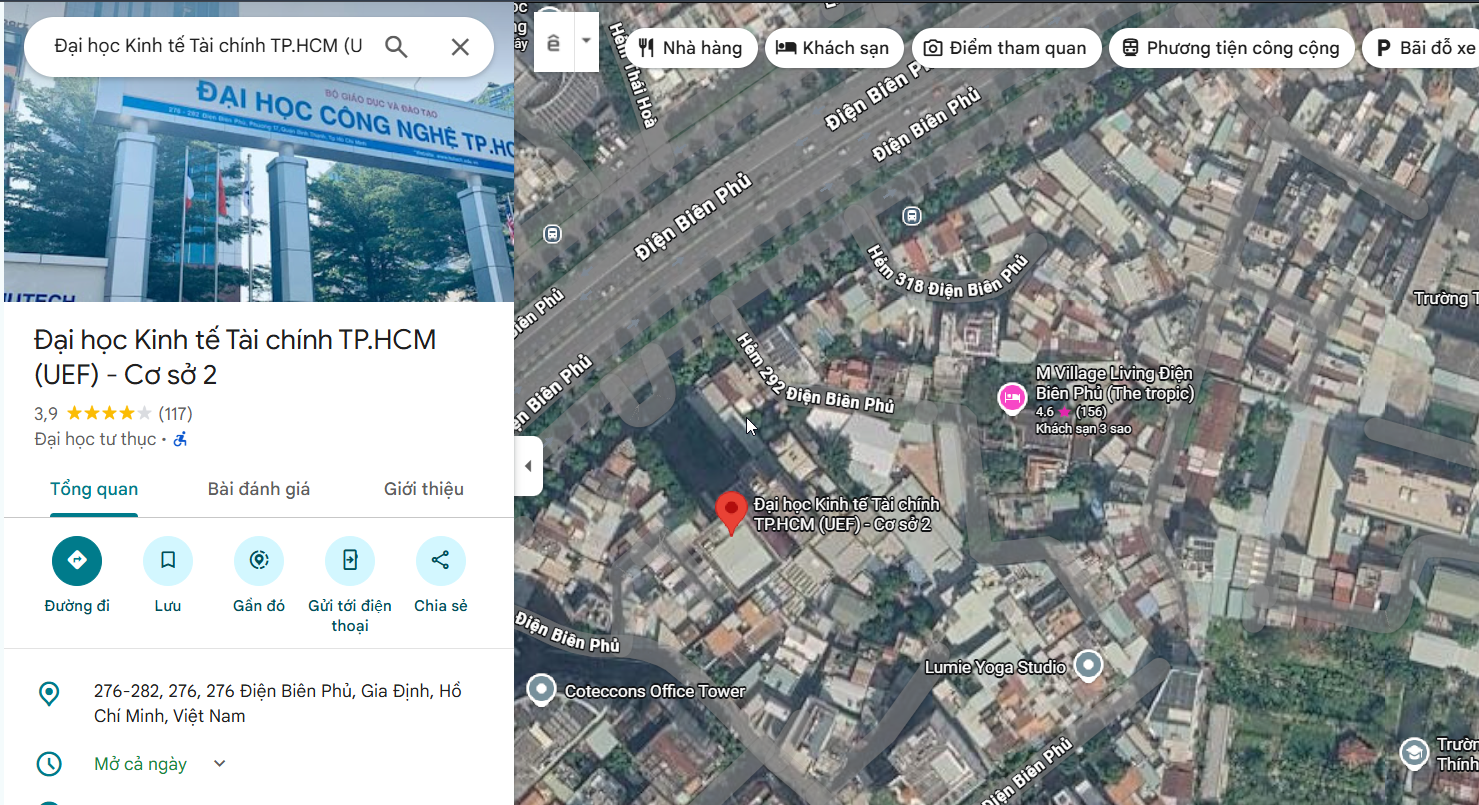The image size is (1479, 805).
Task: Click the Lumie Yoga Studio map marker icon
Action: [x=1088, y=666]
